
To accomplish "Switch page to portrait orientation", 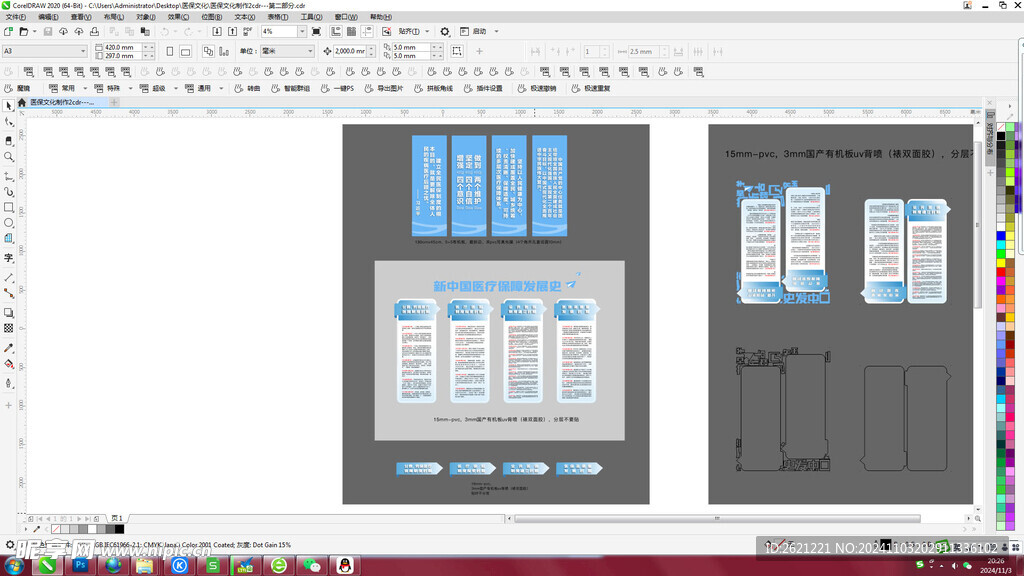I will [x=170, y=51].
